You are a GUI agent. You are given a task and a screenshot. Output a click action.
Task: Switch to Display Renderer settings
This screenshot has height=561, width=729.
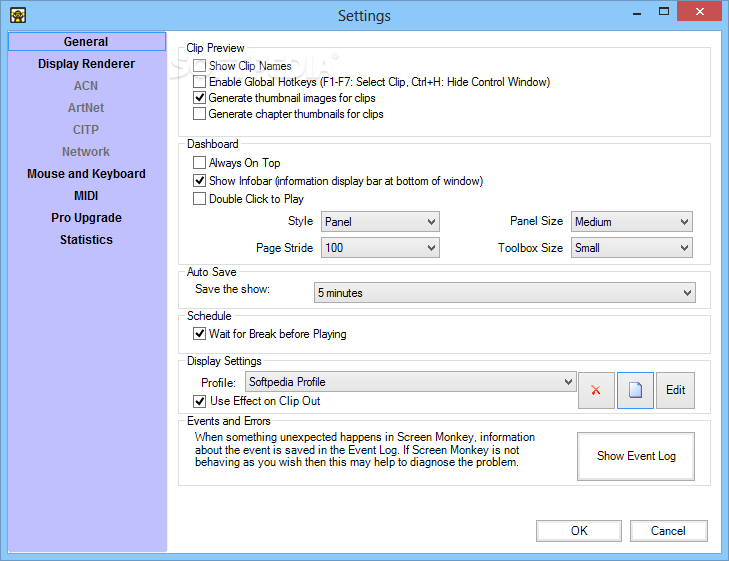[86, 64]
